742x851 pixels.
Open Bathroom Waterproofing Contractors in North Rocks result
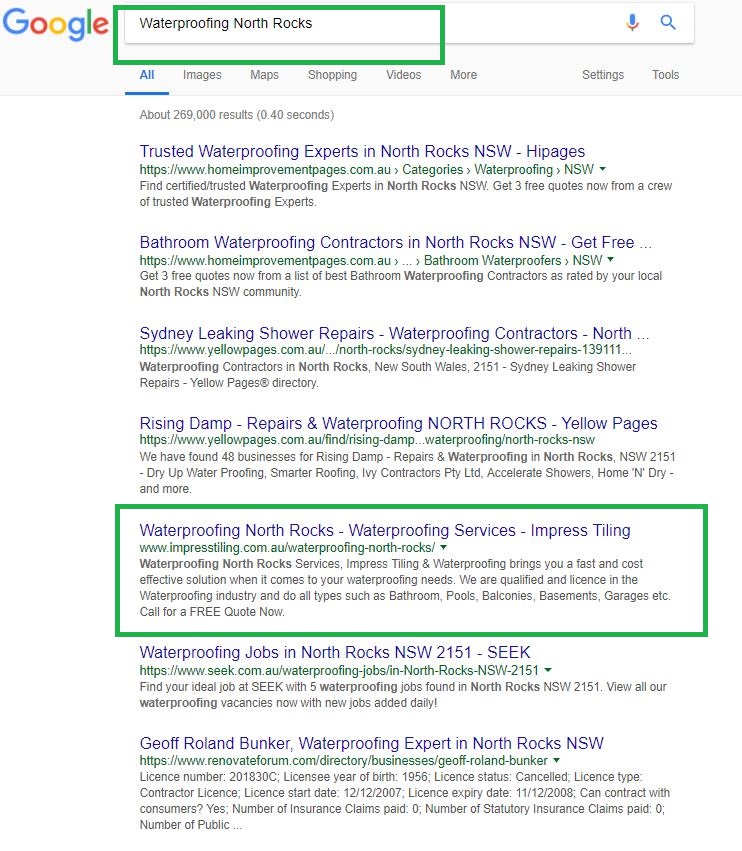pyautogui.click(x=396, y=242)
